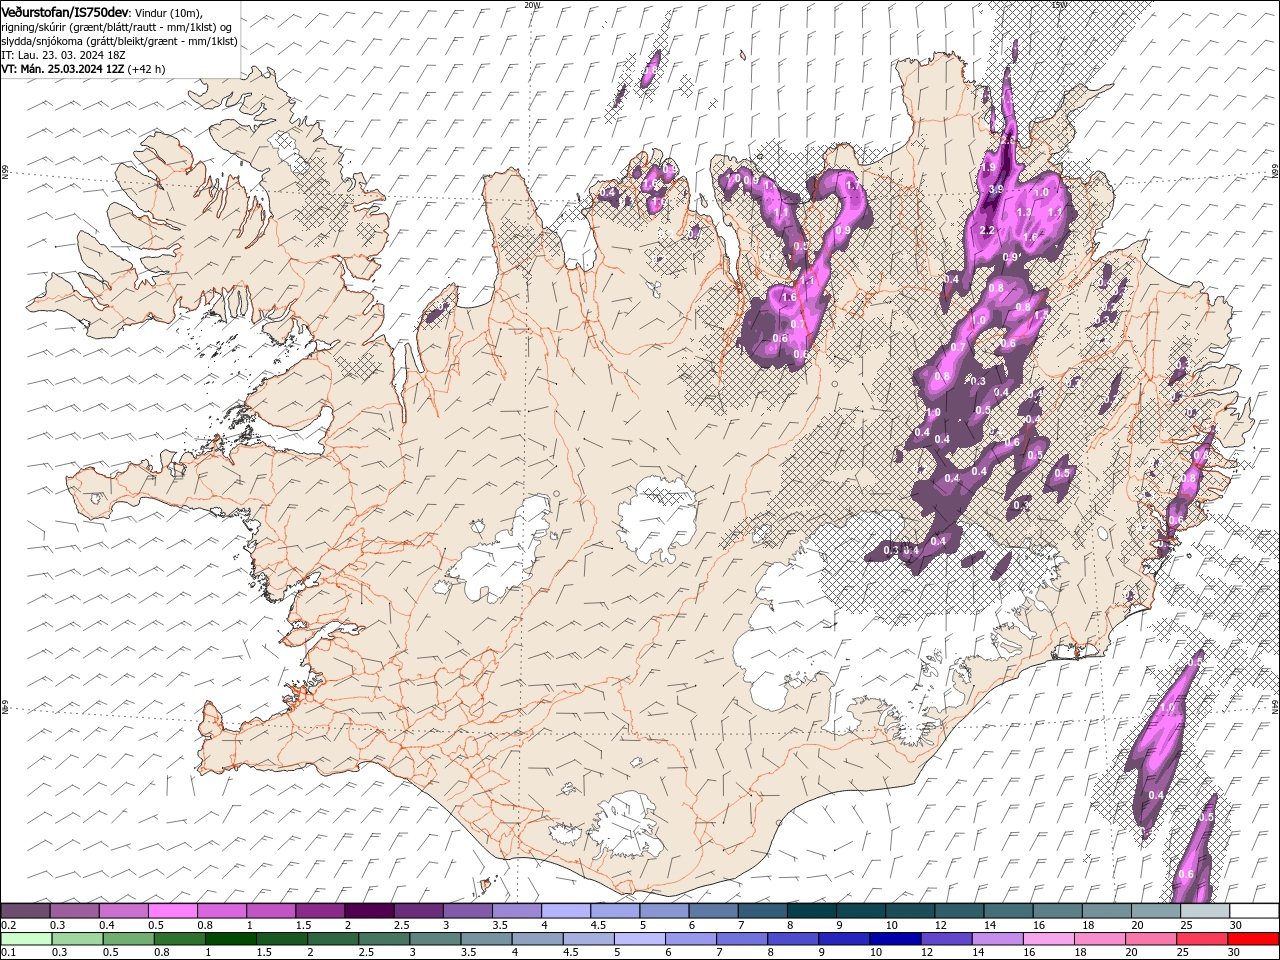Click the '0.4' label on the snow scale

pyautogui.click(x=107, y=925)
